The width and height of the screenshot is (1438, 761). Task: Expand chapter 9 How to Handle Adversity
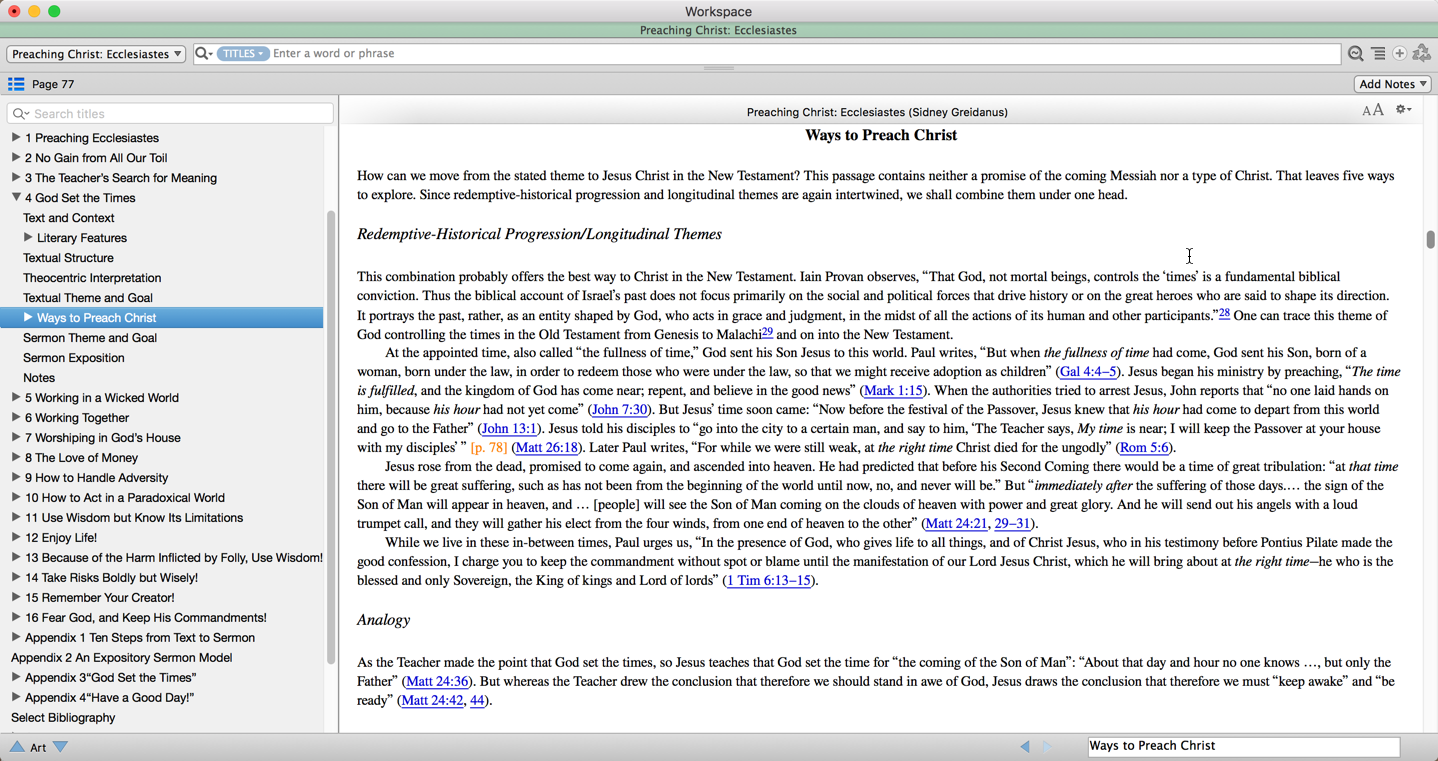point(16,478)
